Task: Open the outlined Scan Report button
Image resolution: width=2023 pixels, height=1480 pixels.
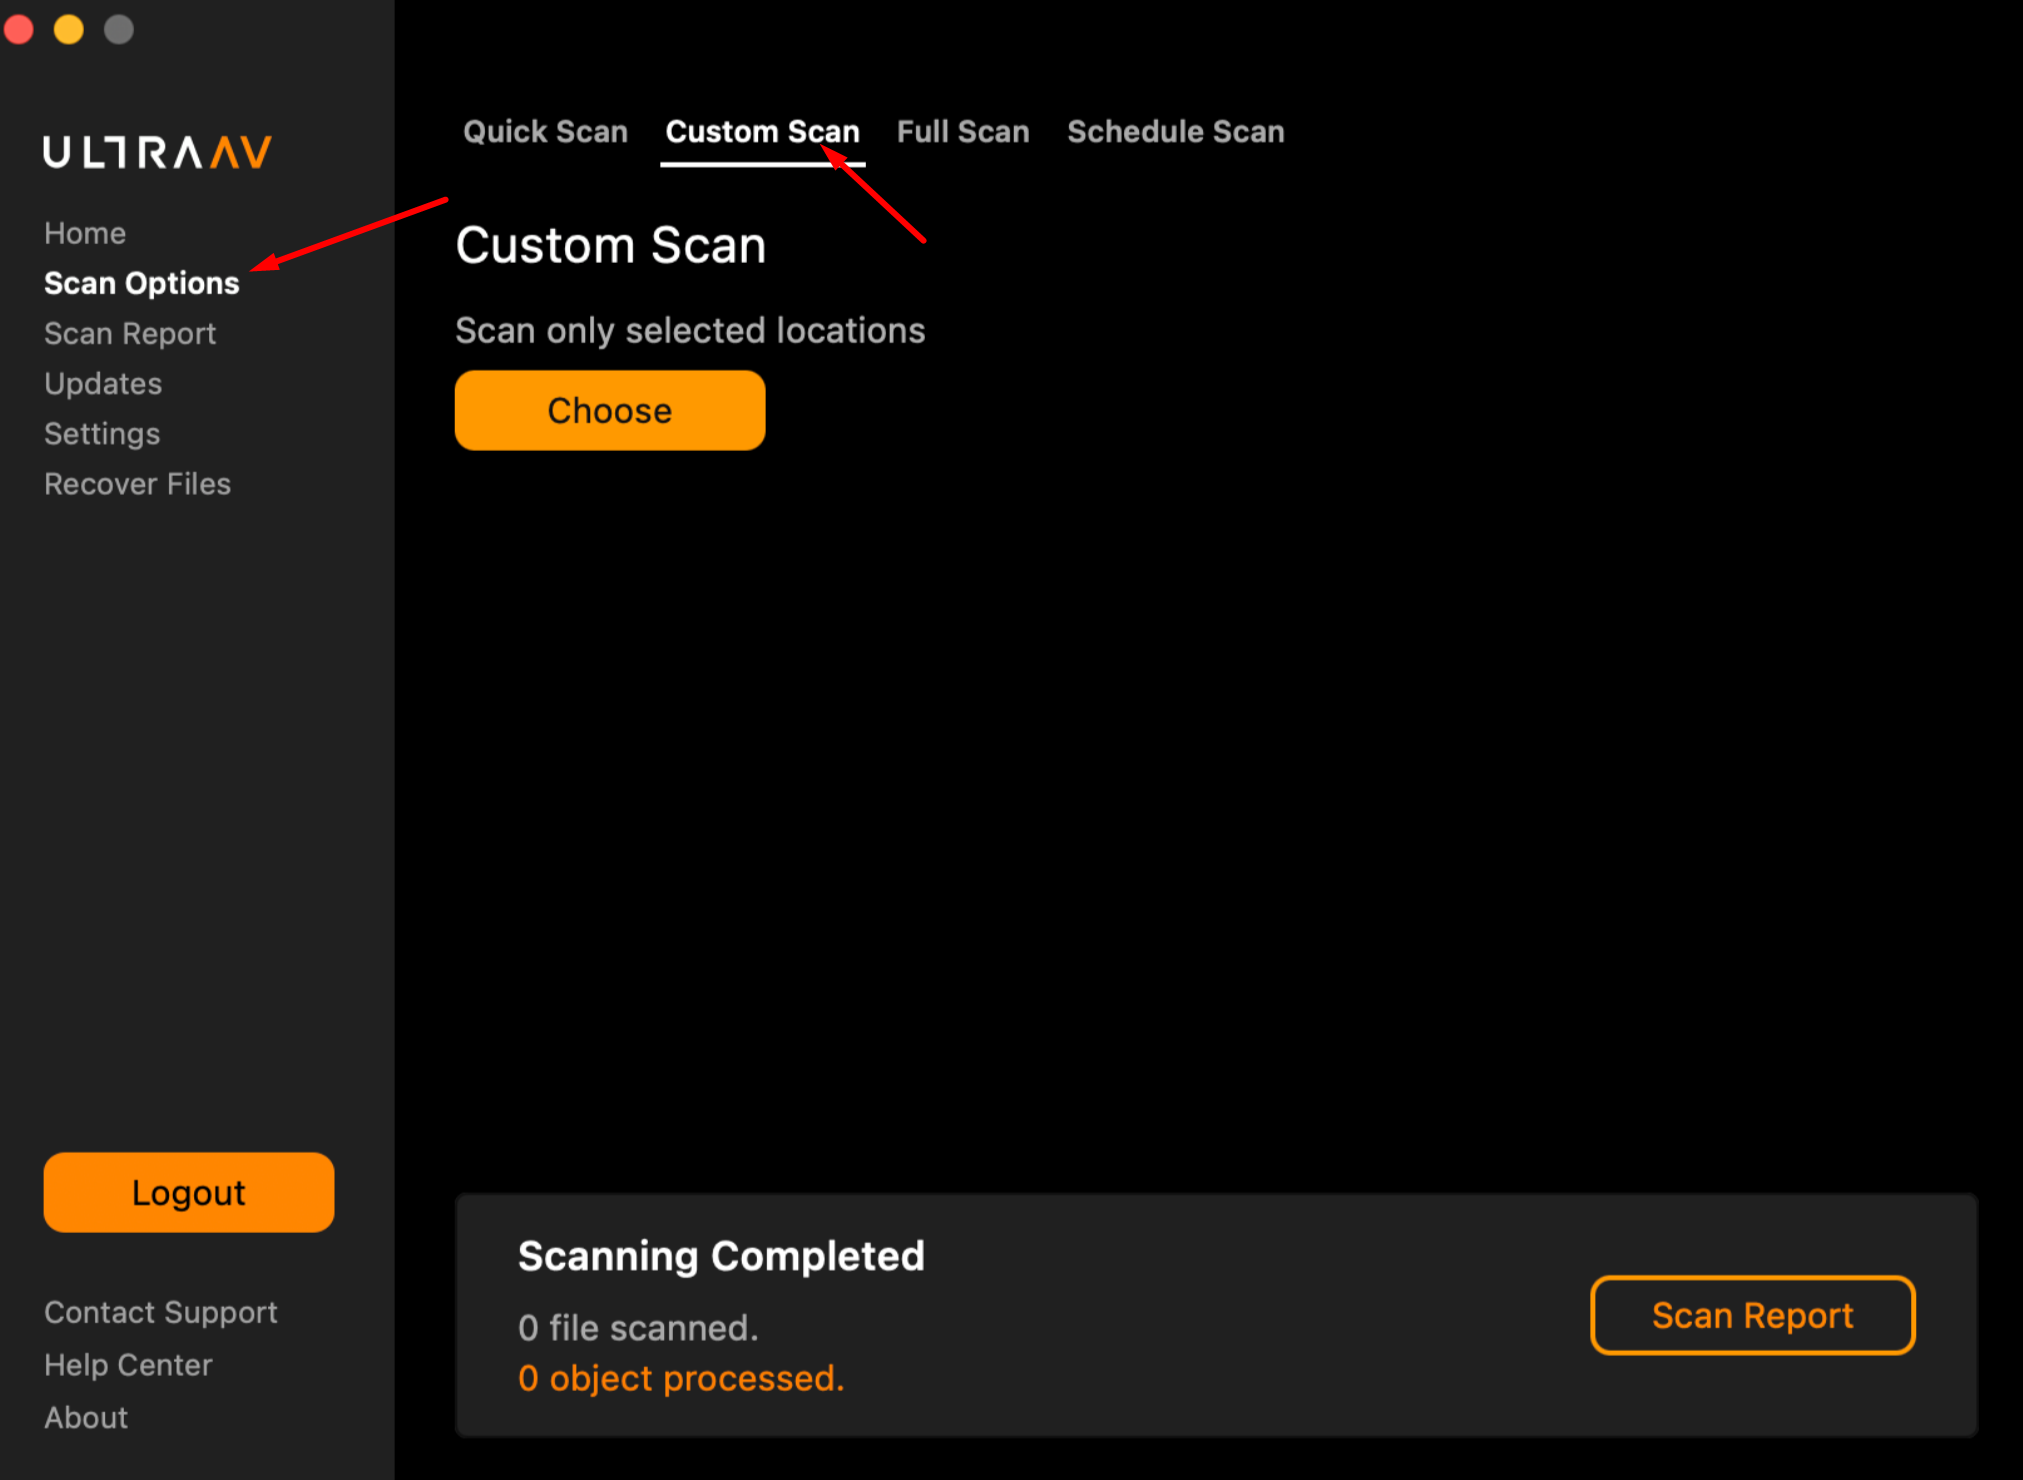Action: point(1752,1315)
